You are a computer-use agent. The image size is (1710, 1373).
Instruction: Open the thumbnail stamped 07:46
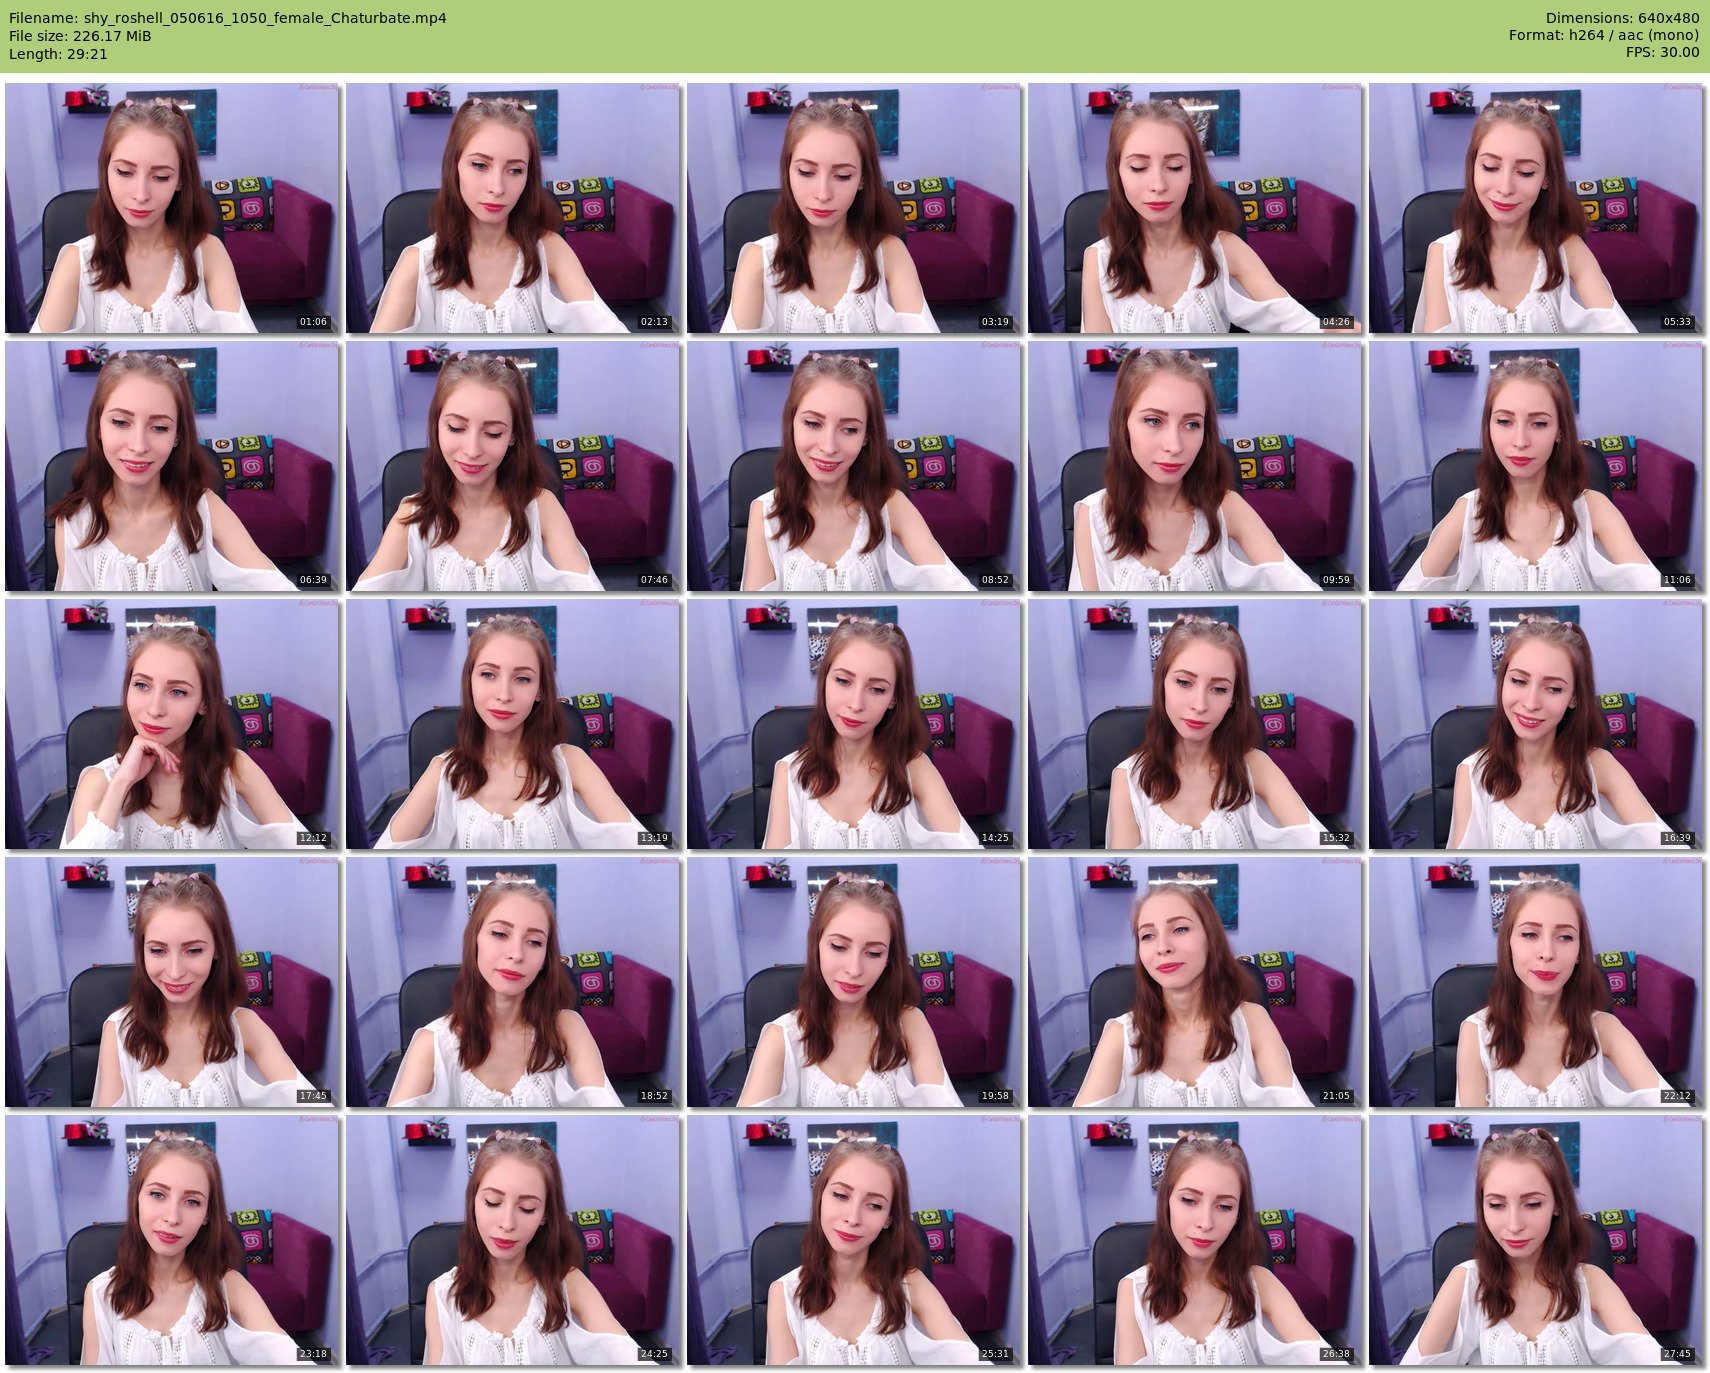click(x=513, y=466)
